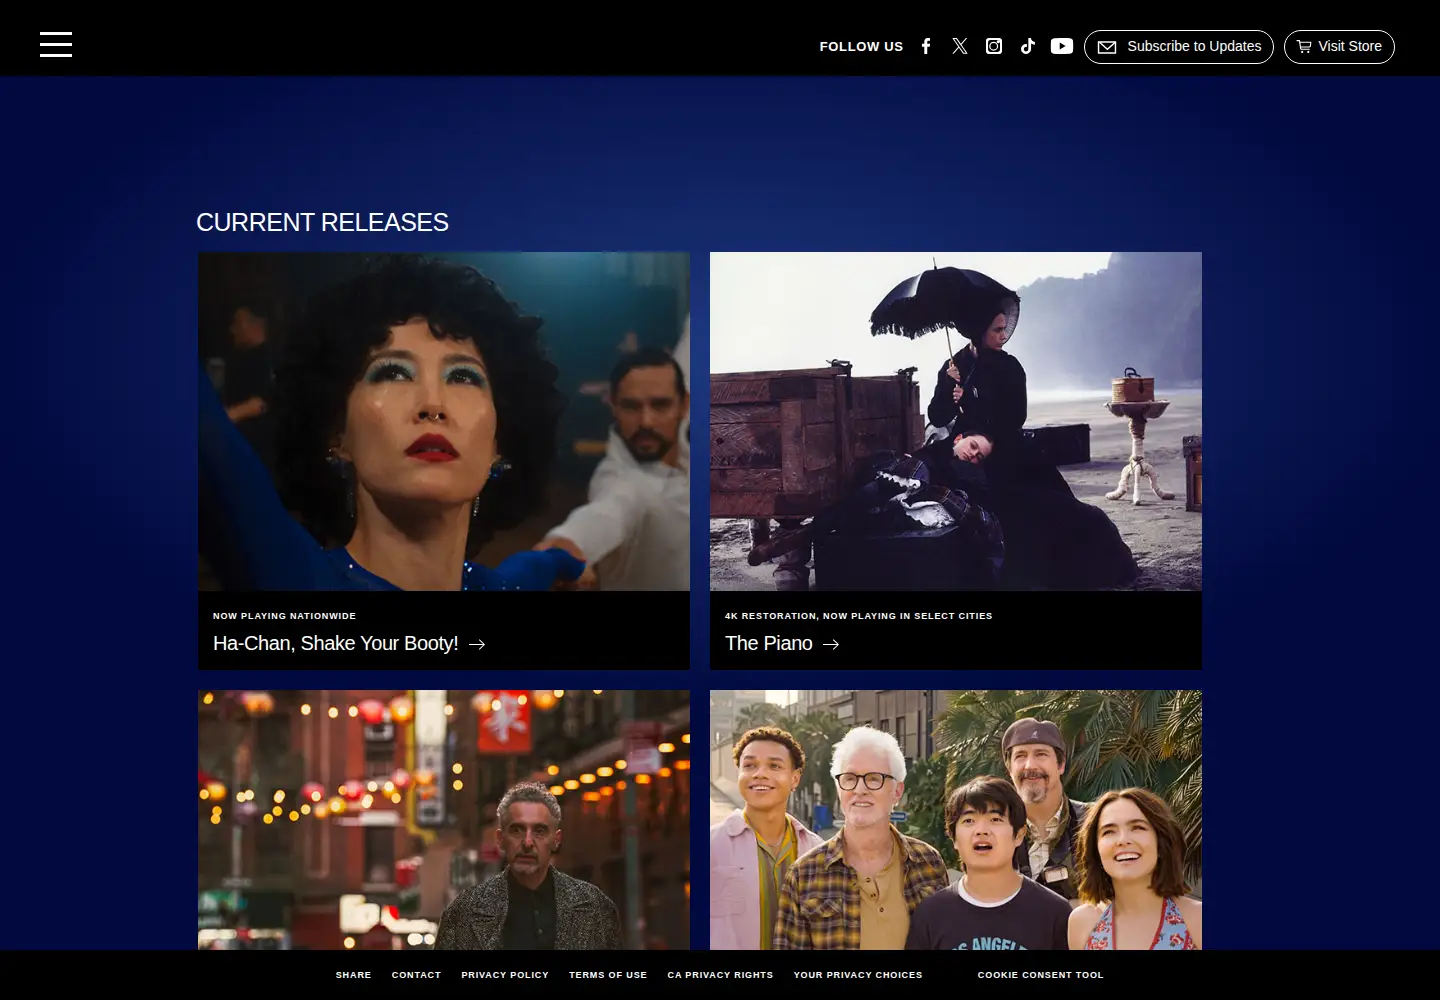Screen dimensions: 1440x1000
Task: Open the Privacy Policy footer link
Action: coord(505,975)
